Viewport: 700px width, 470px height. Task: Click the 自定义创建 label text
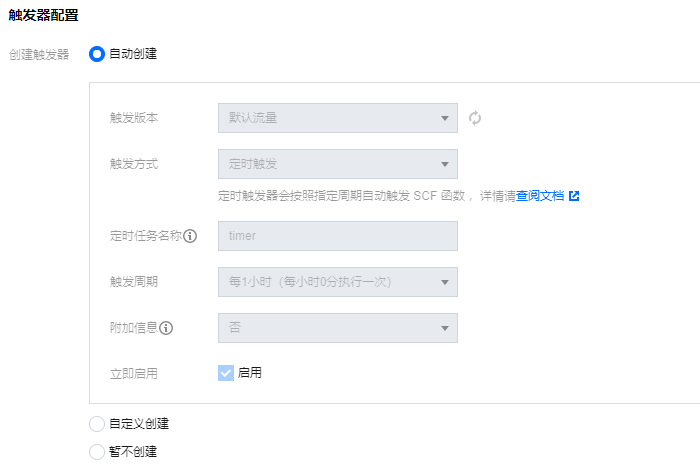point(139,424)
